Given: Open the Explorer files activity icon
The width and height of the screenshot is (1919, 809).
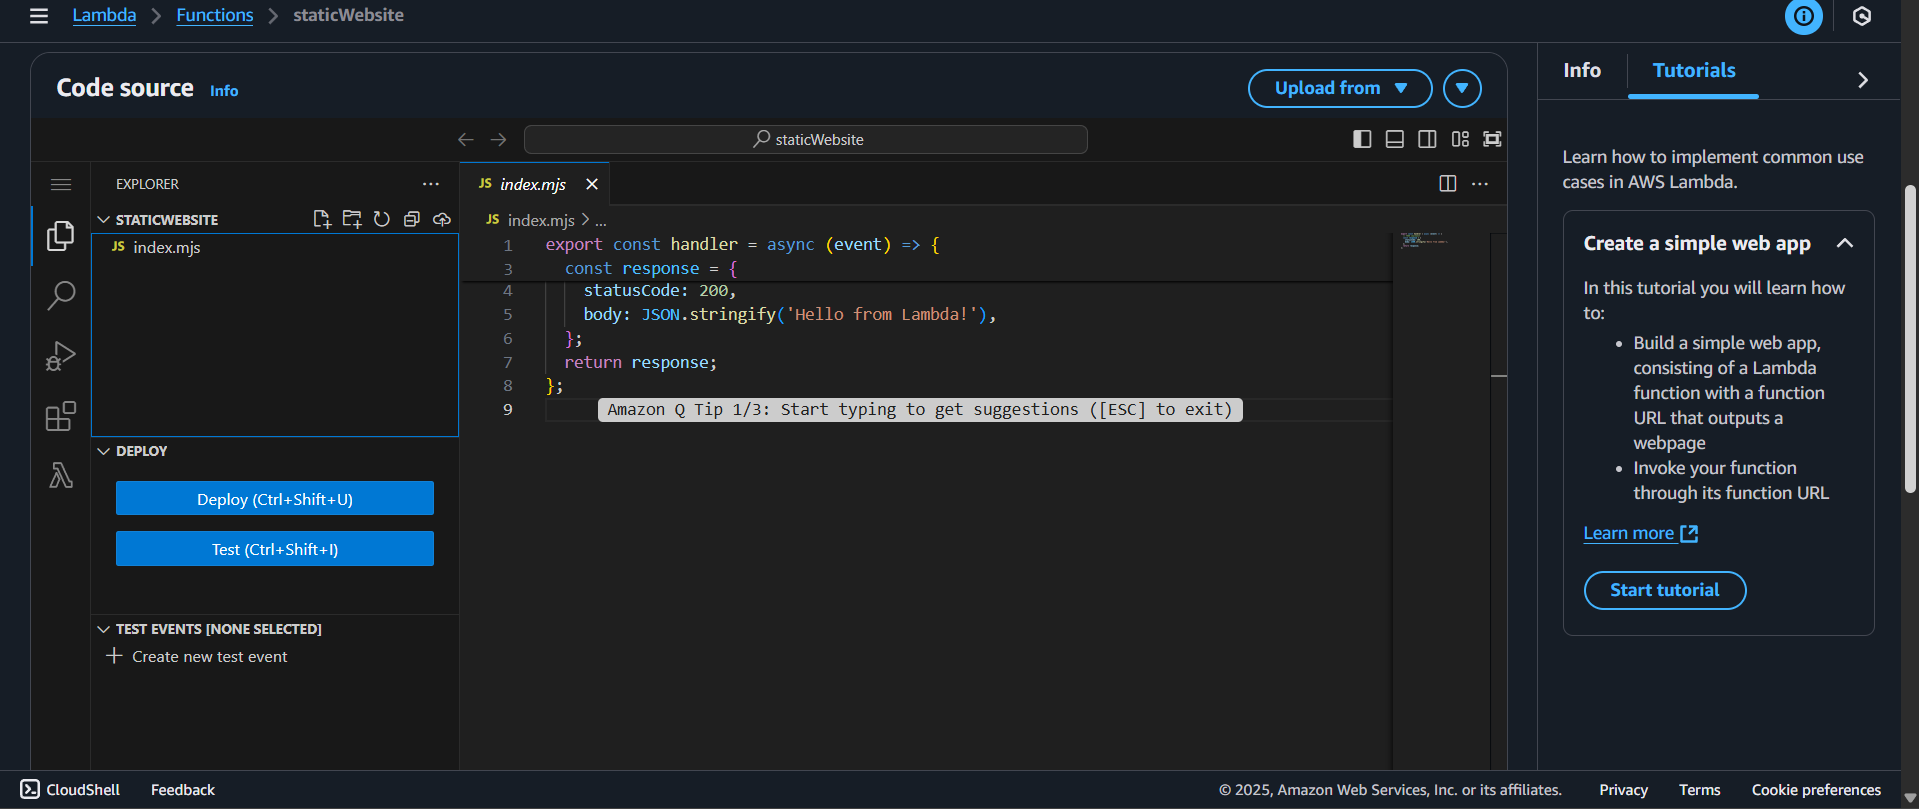Looking at the screenshot, I should click(61, 236).
